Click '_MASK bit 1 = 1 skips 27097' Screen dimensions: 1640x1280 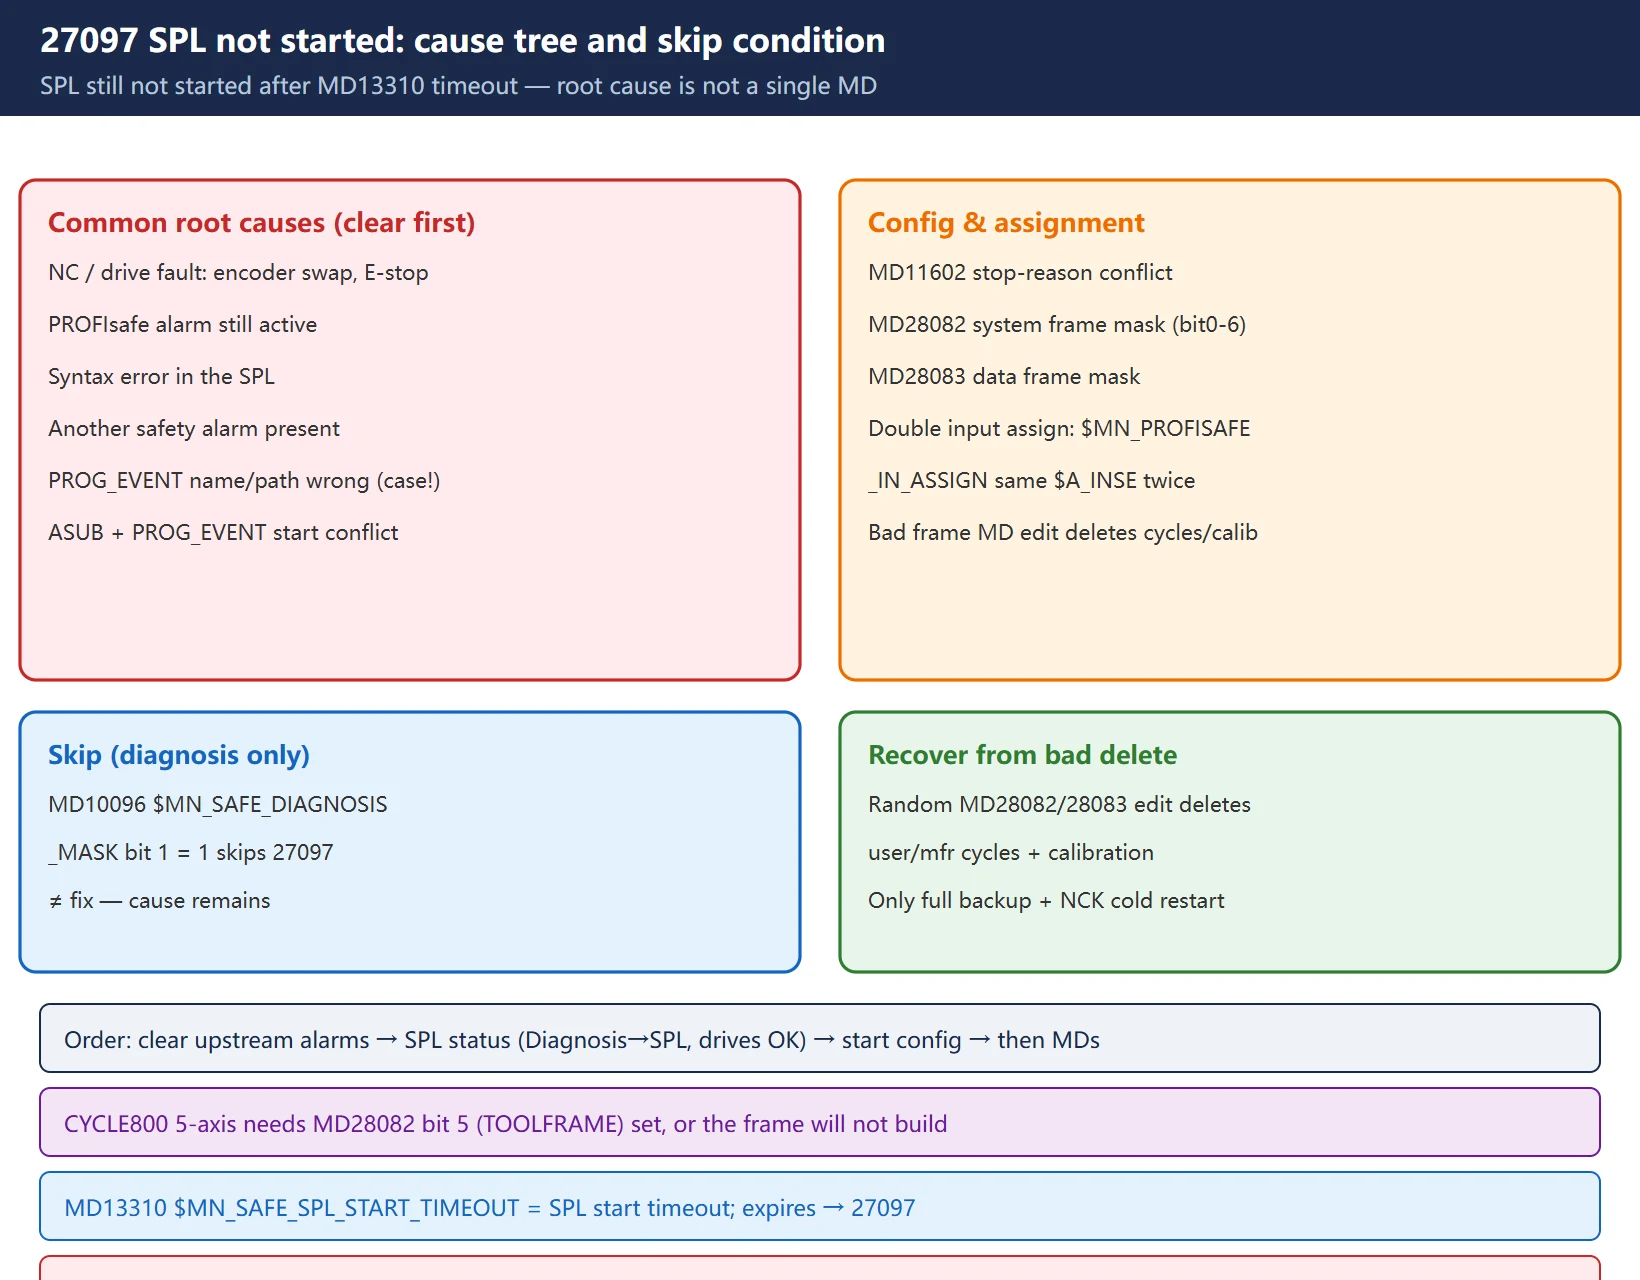(x=190, y=853)
